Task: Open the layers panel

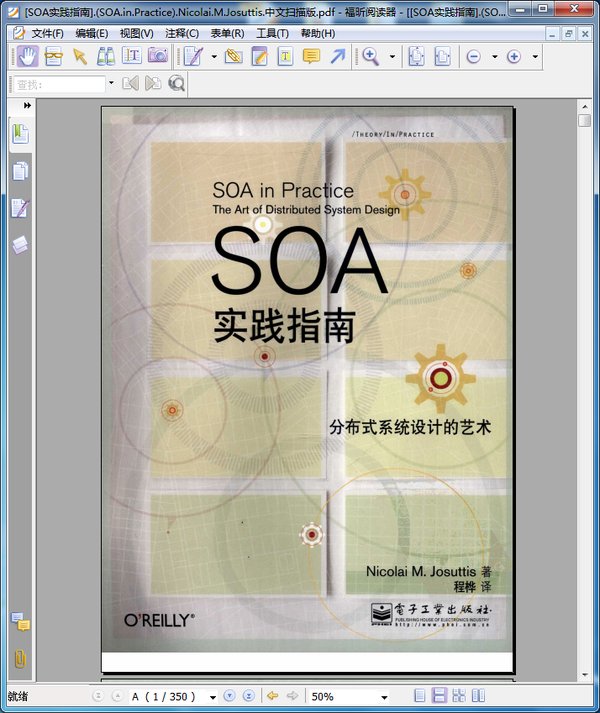Action: pyautogui.click(x=20, y=245)
